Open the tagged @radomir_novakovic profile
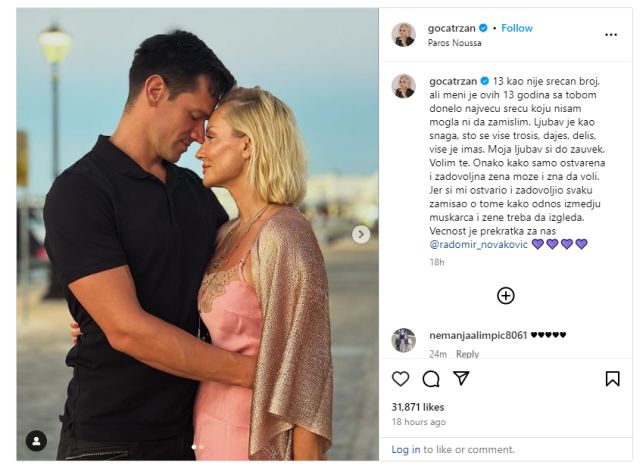 tap(478, 245)
